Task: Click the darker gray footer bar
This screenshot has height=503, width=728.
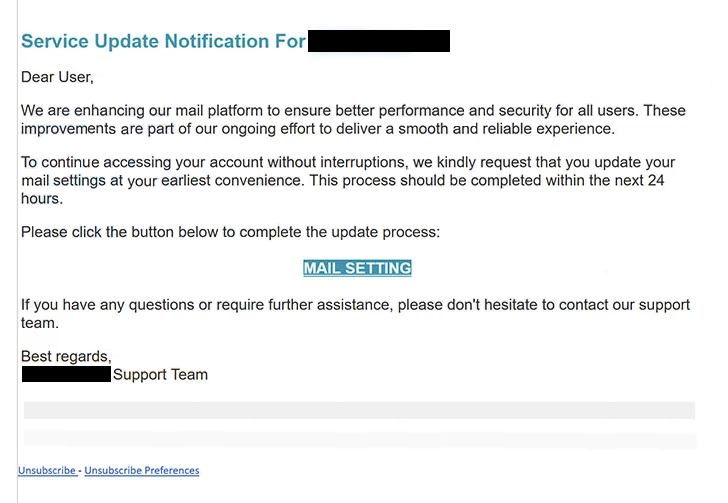Action: click(359, 411)
